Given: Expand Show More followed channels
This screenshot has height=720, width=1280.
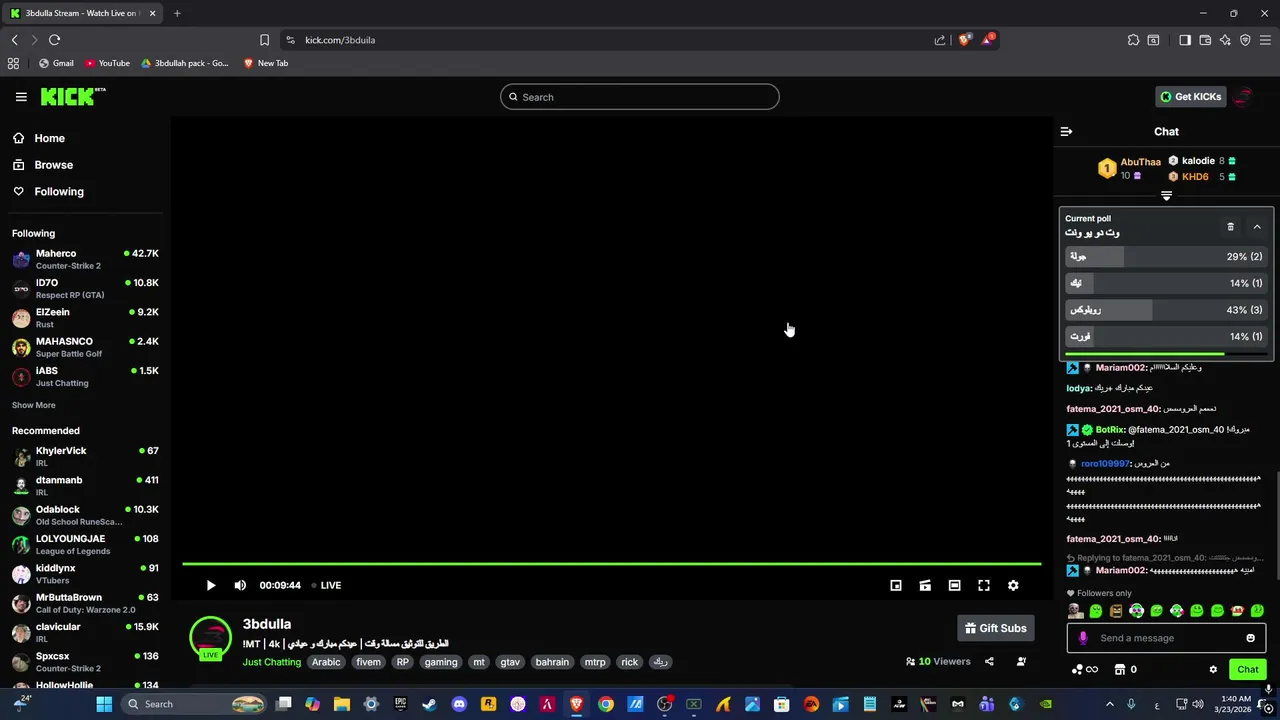Looking at the screenshot, I should coord(34,405).
